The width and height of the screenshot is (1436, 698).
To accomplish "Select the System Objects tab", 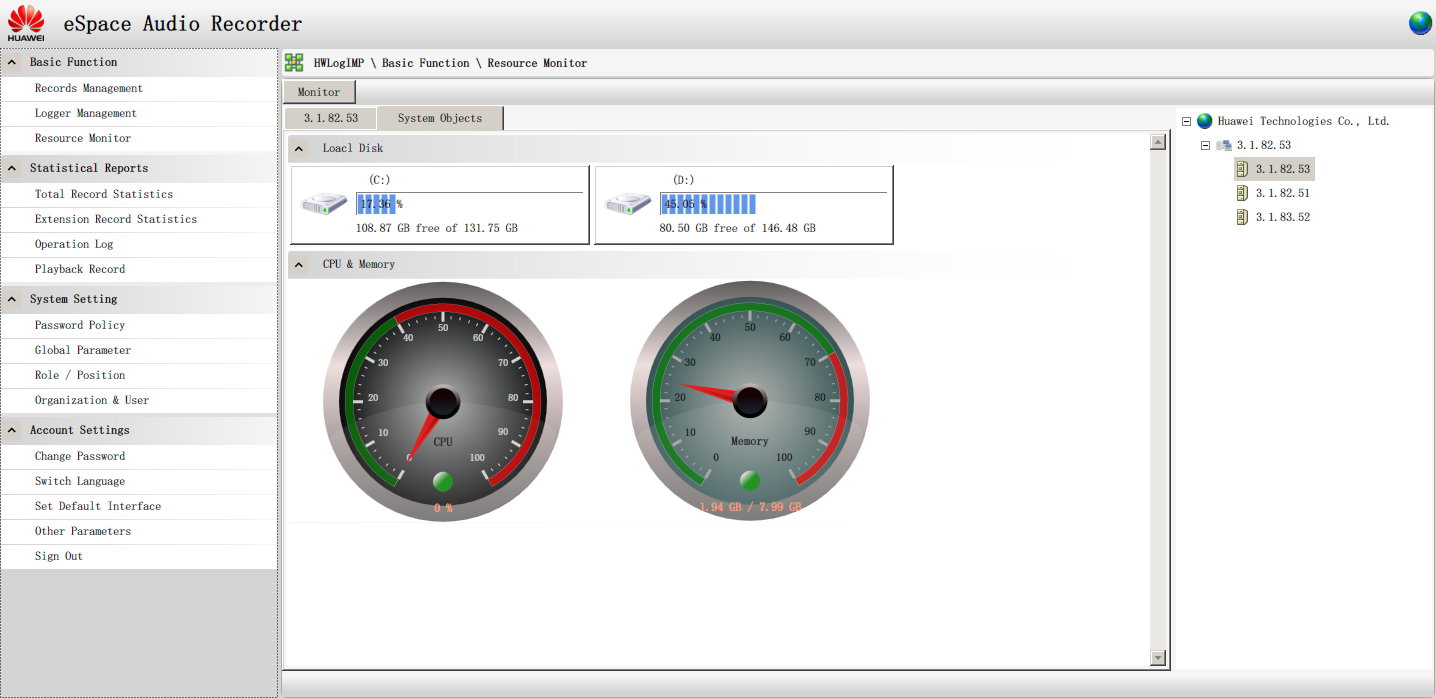I will (x=440, y=118).
